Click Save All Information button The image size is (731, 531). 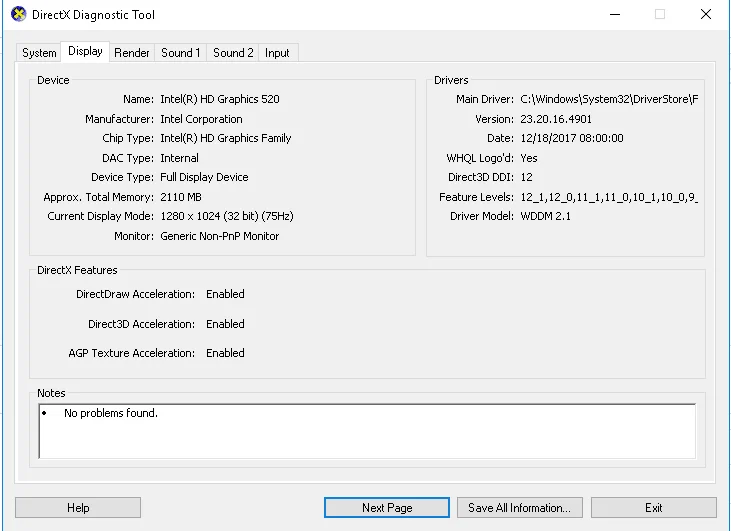[519, 507]
